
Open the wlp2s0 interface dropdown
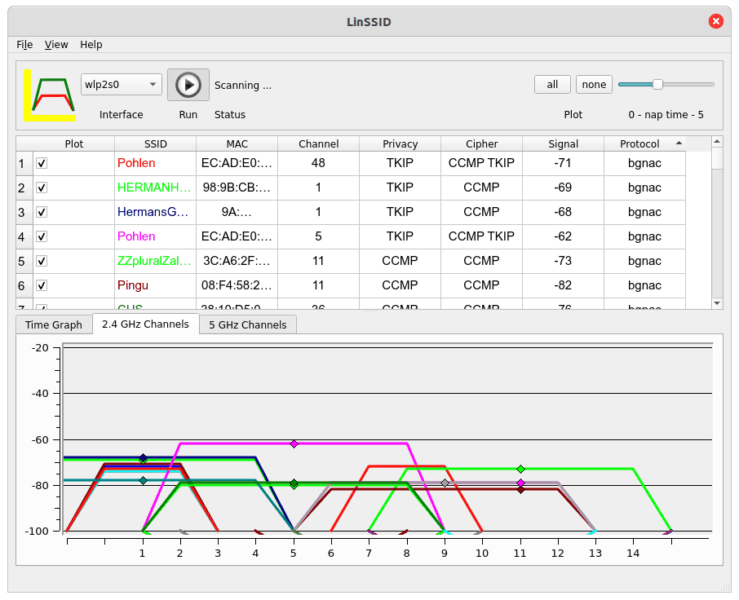pos(121,84)
